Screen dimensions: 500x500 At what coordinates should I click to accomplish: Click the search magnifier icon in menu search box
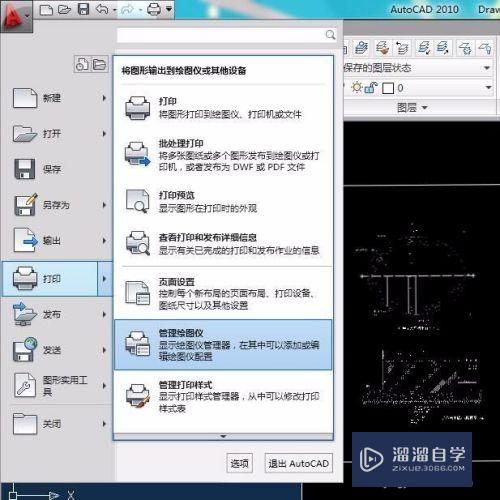tap(330, 34)
